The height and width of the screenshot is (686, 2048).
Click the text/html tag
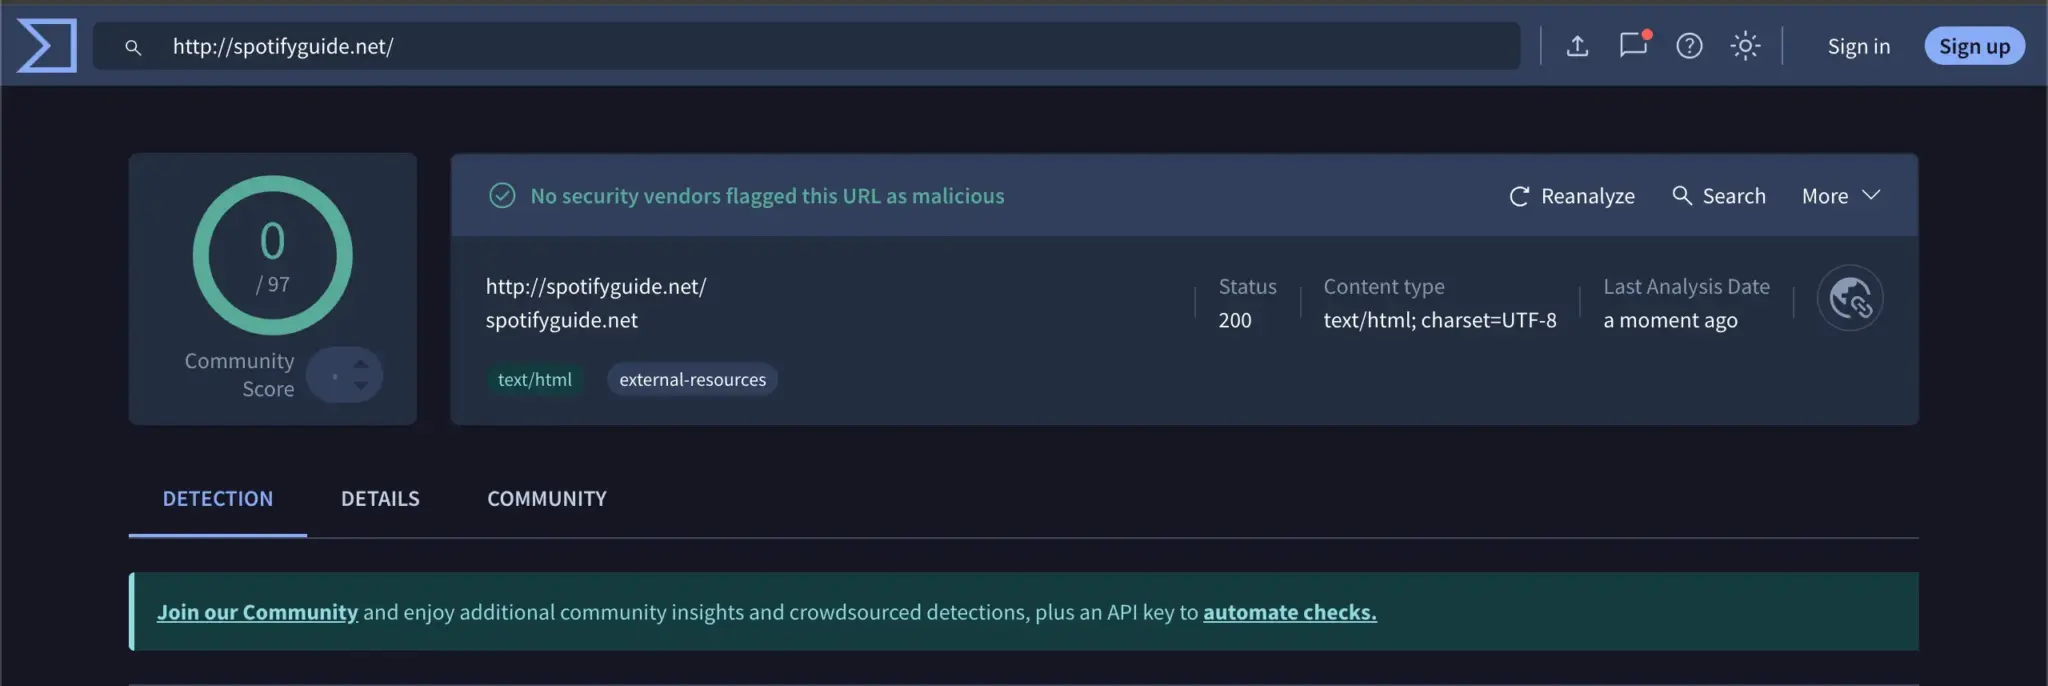pyautogui.click(x=535, y=380)
